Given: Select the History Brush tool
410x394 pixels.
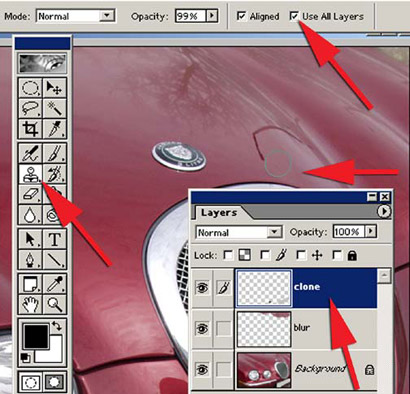Looking at the screenshot, I should [x=54, y=174].
